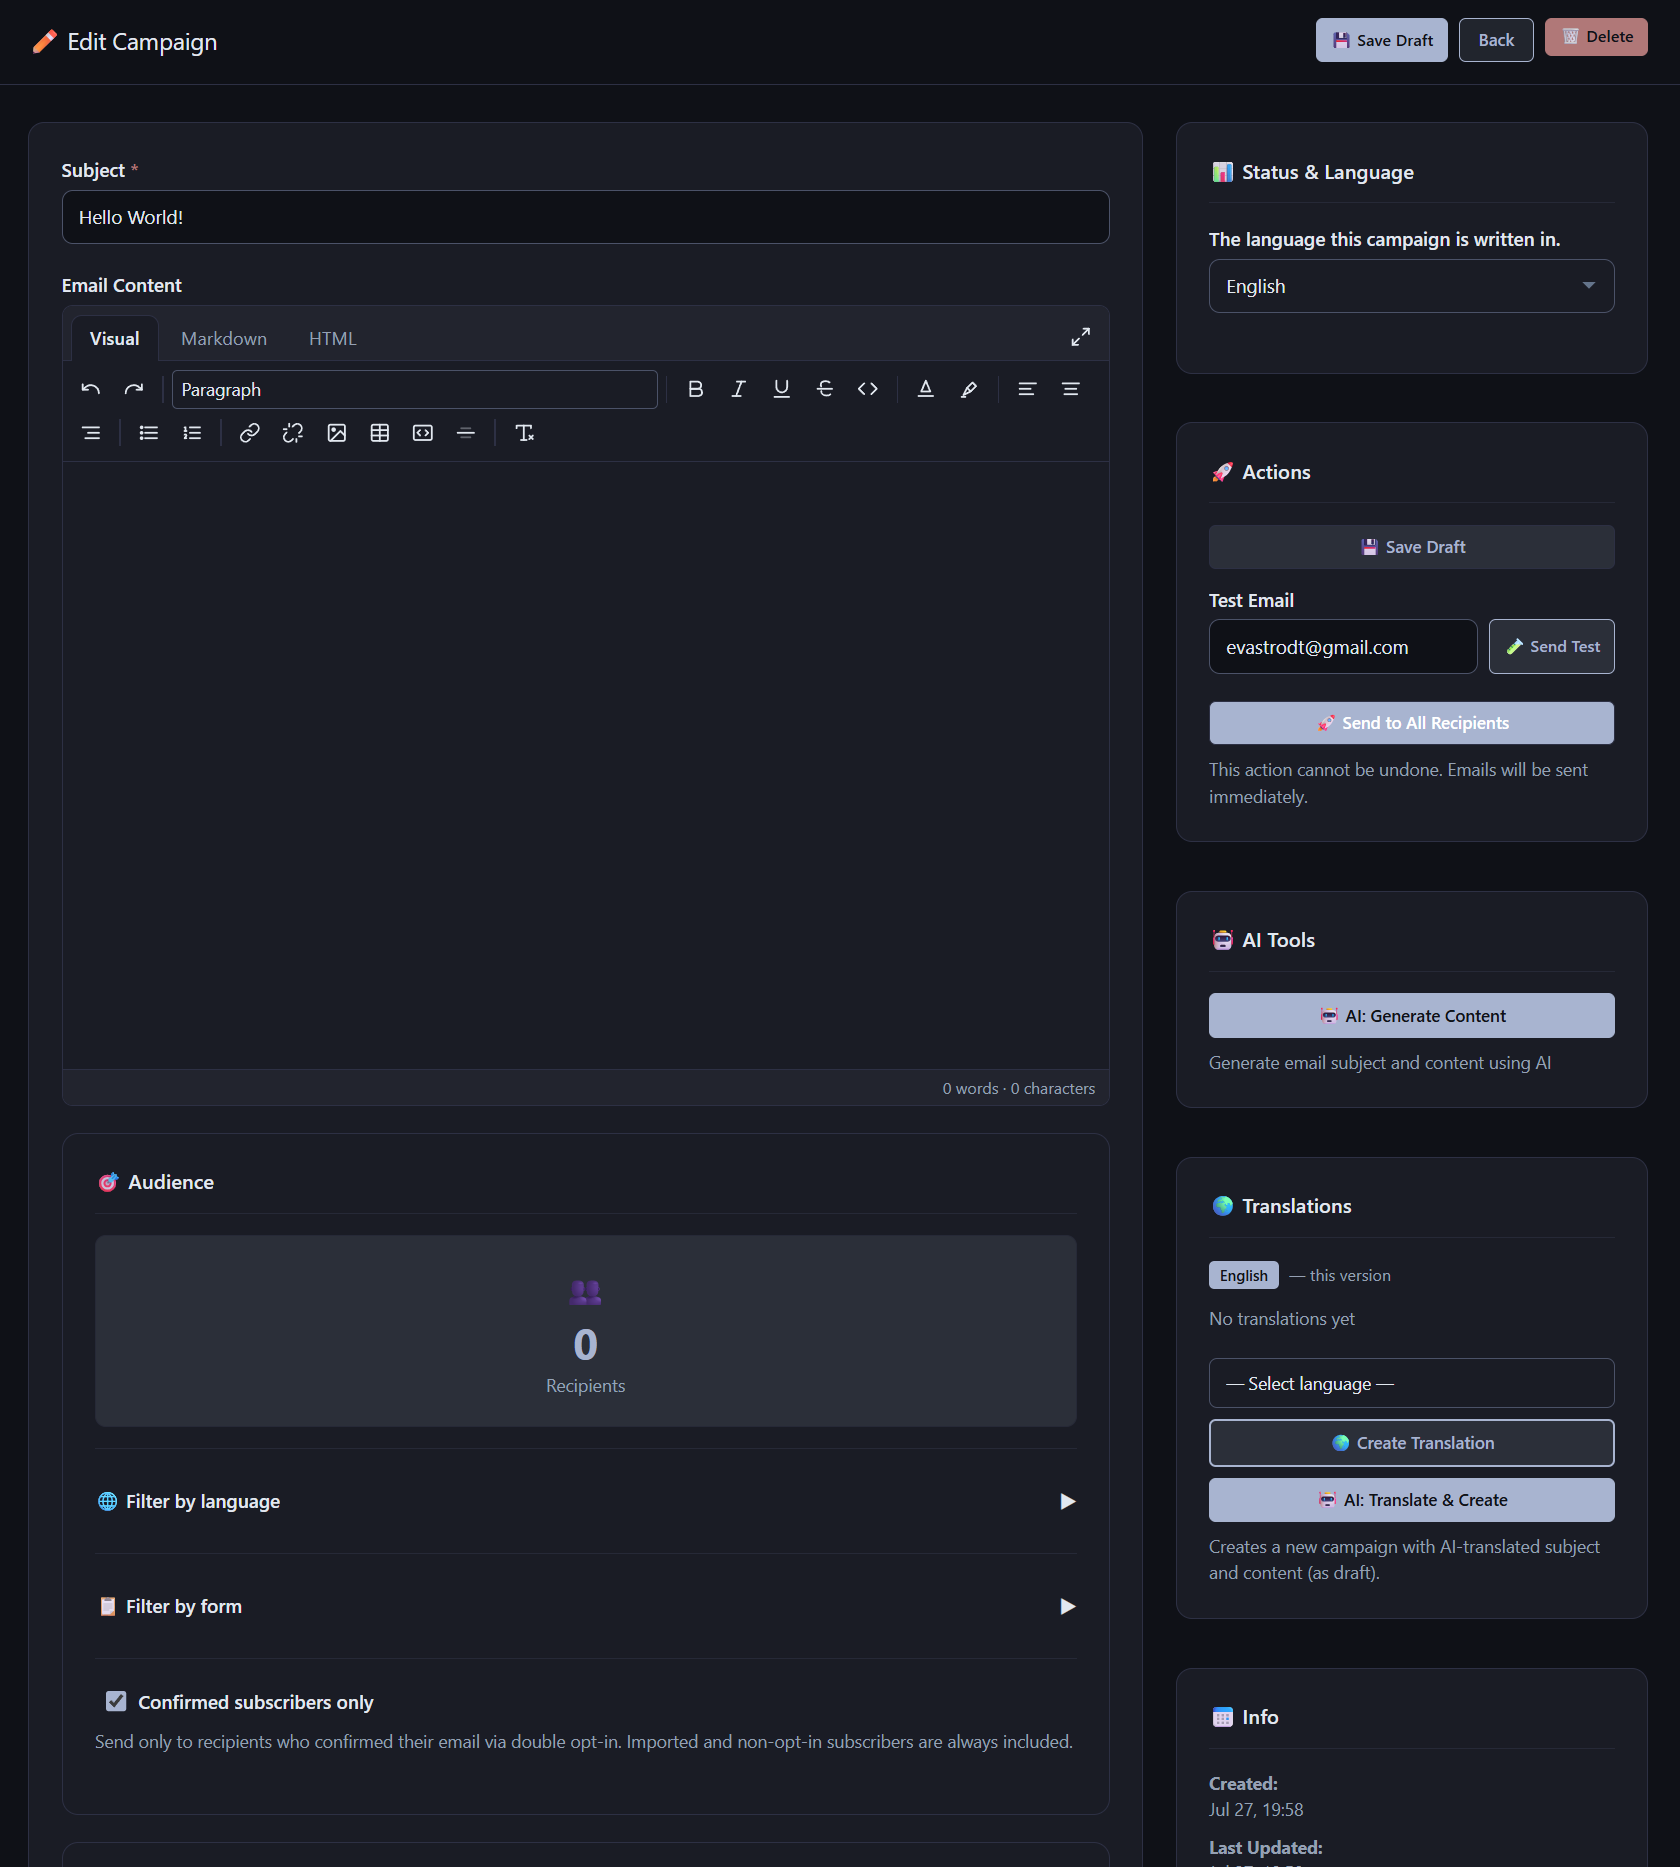Insert a bulleted list
This screenshot has width=1680, height=1867.
coord(149,433)
